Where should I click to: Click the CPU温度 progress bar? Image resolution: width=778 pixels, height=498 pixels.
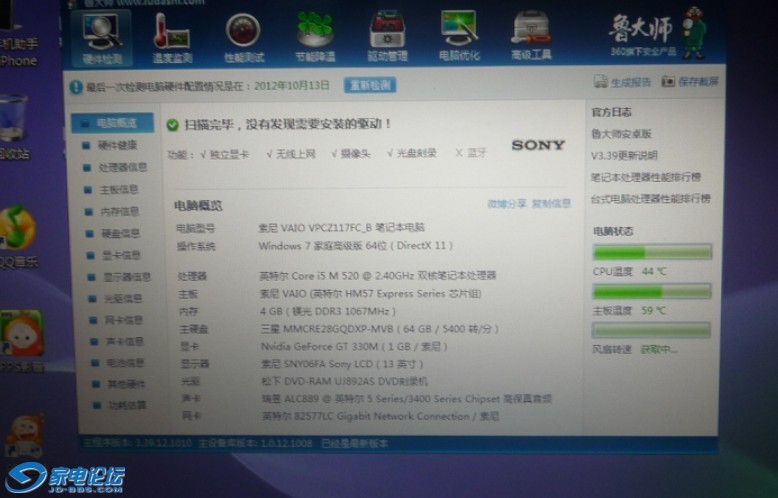point(652,252)
